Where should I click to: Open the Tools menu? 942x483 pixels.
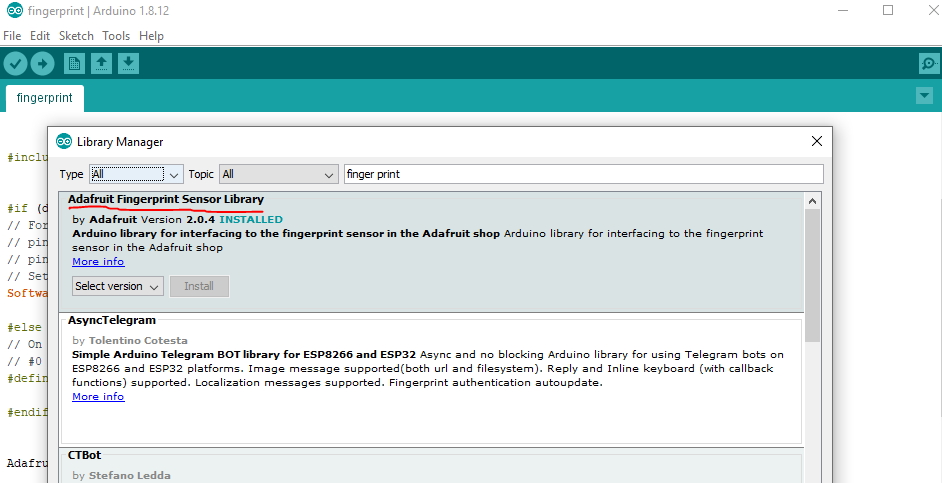pyautogui.click(x=116, y=36)
